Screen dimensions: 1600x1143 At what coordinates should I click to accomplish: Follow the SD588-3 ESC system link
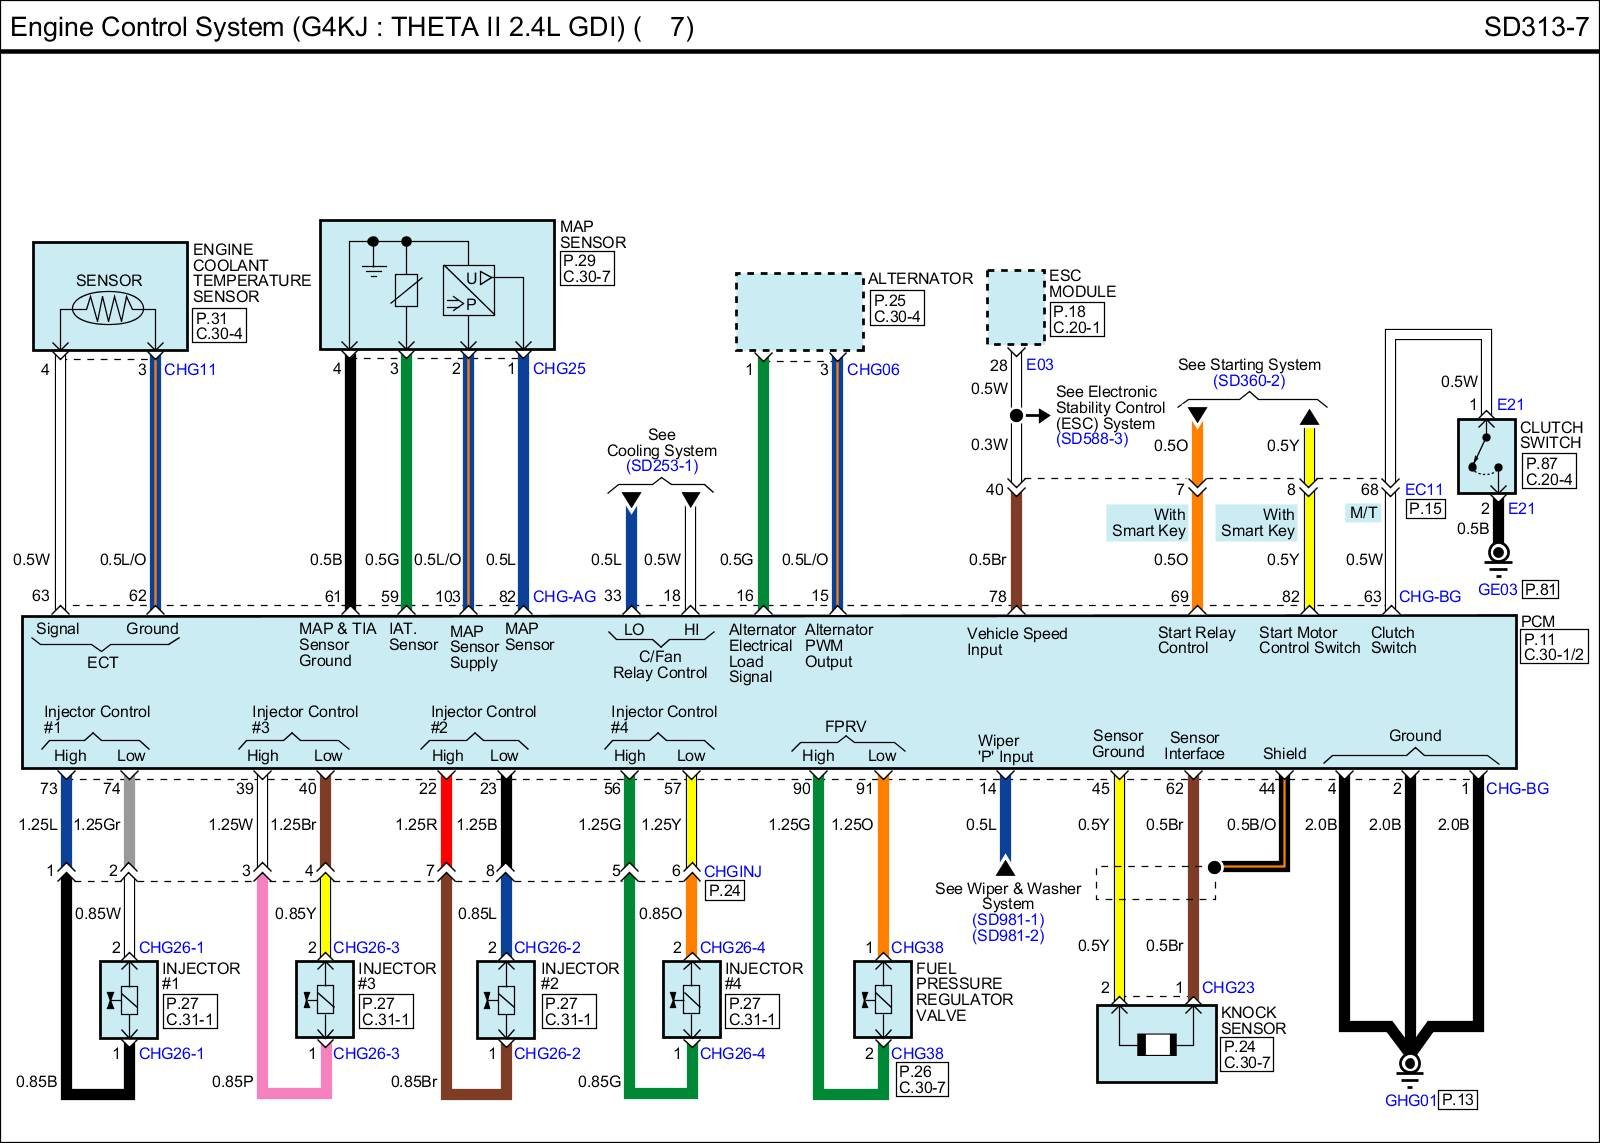point(1091,439)
